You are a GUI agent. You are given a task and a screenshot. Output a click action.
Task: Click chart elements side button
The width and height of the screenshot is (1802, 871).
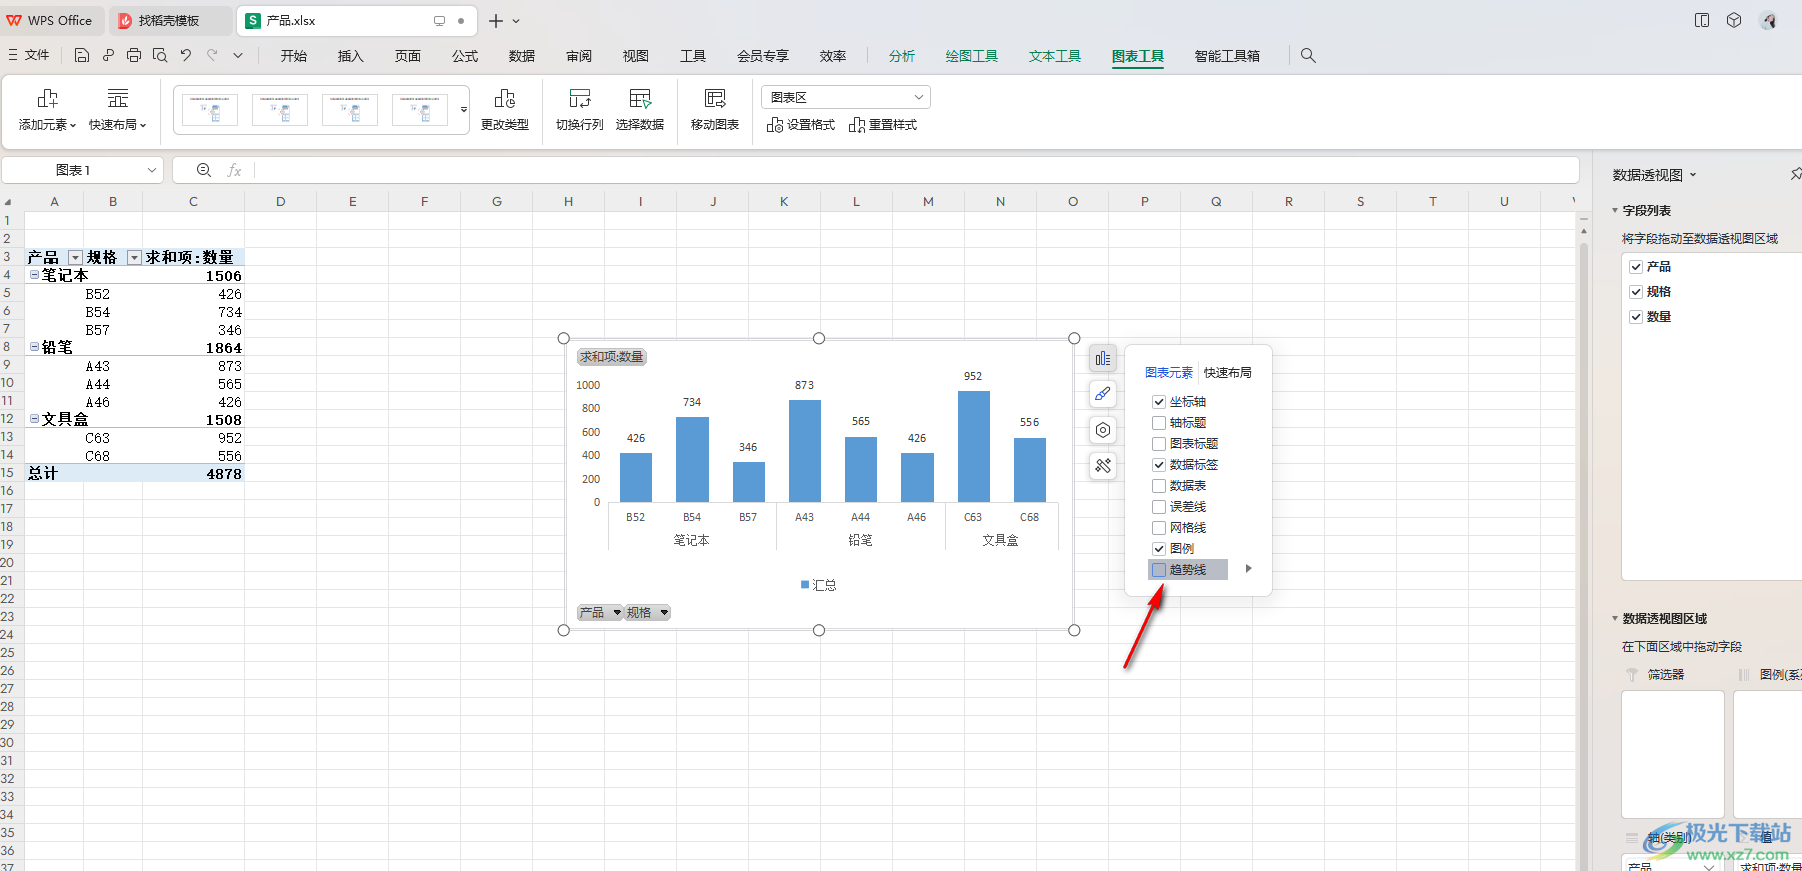pyautogui.click(x=1103, y=358)
